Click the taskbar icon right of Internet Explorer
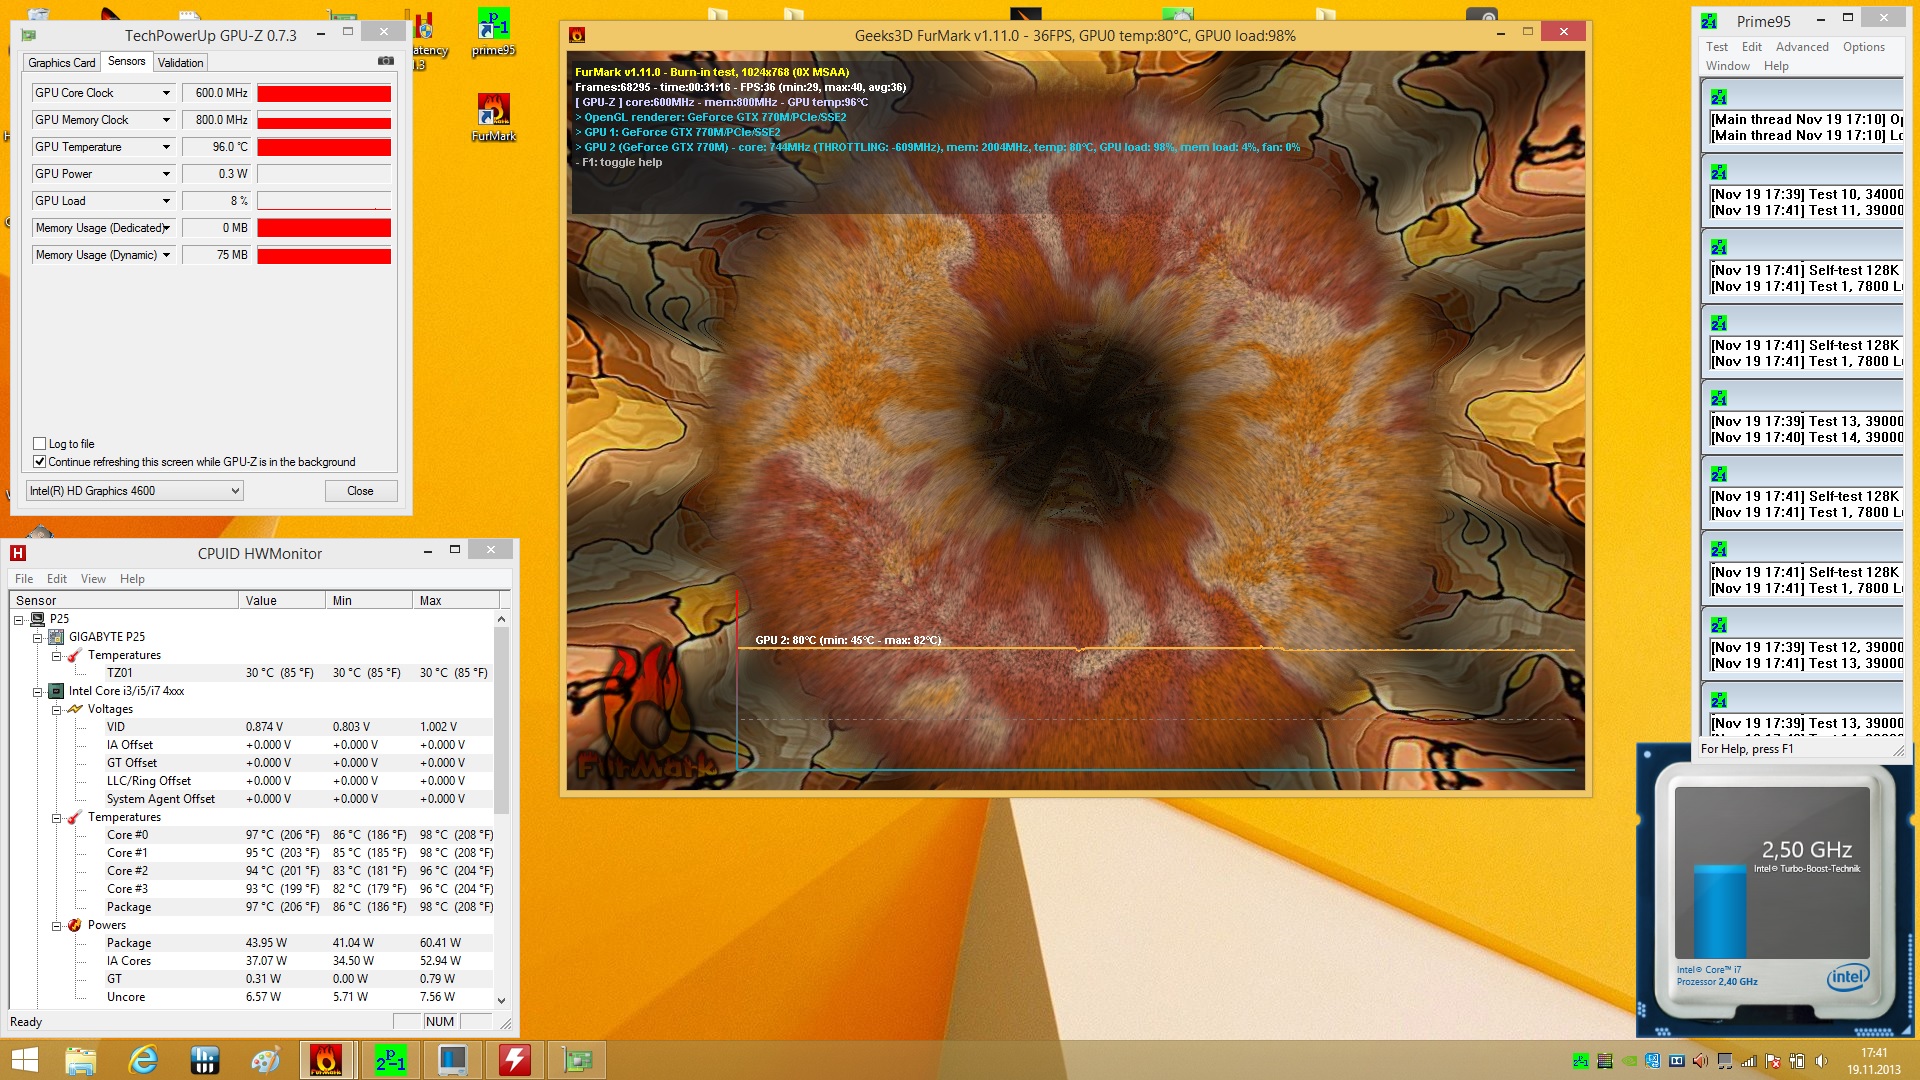This screenshot has width=1920, height=1080. click(x=205, y=1060)
